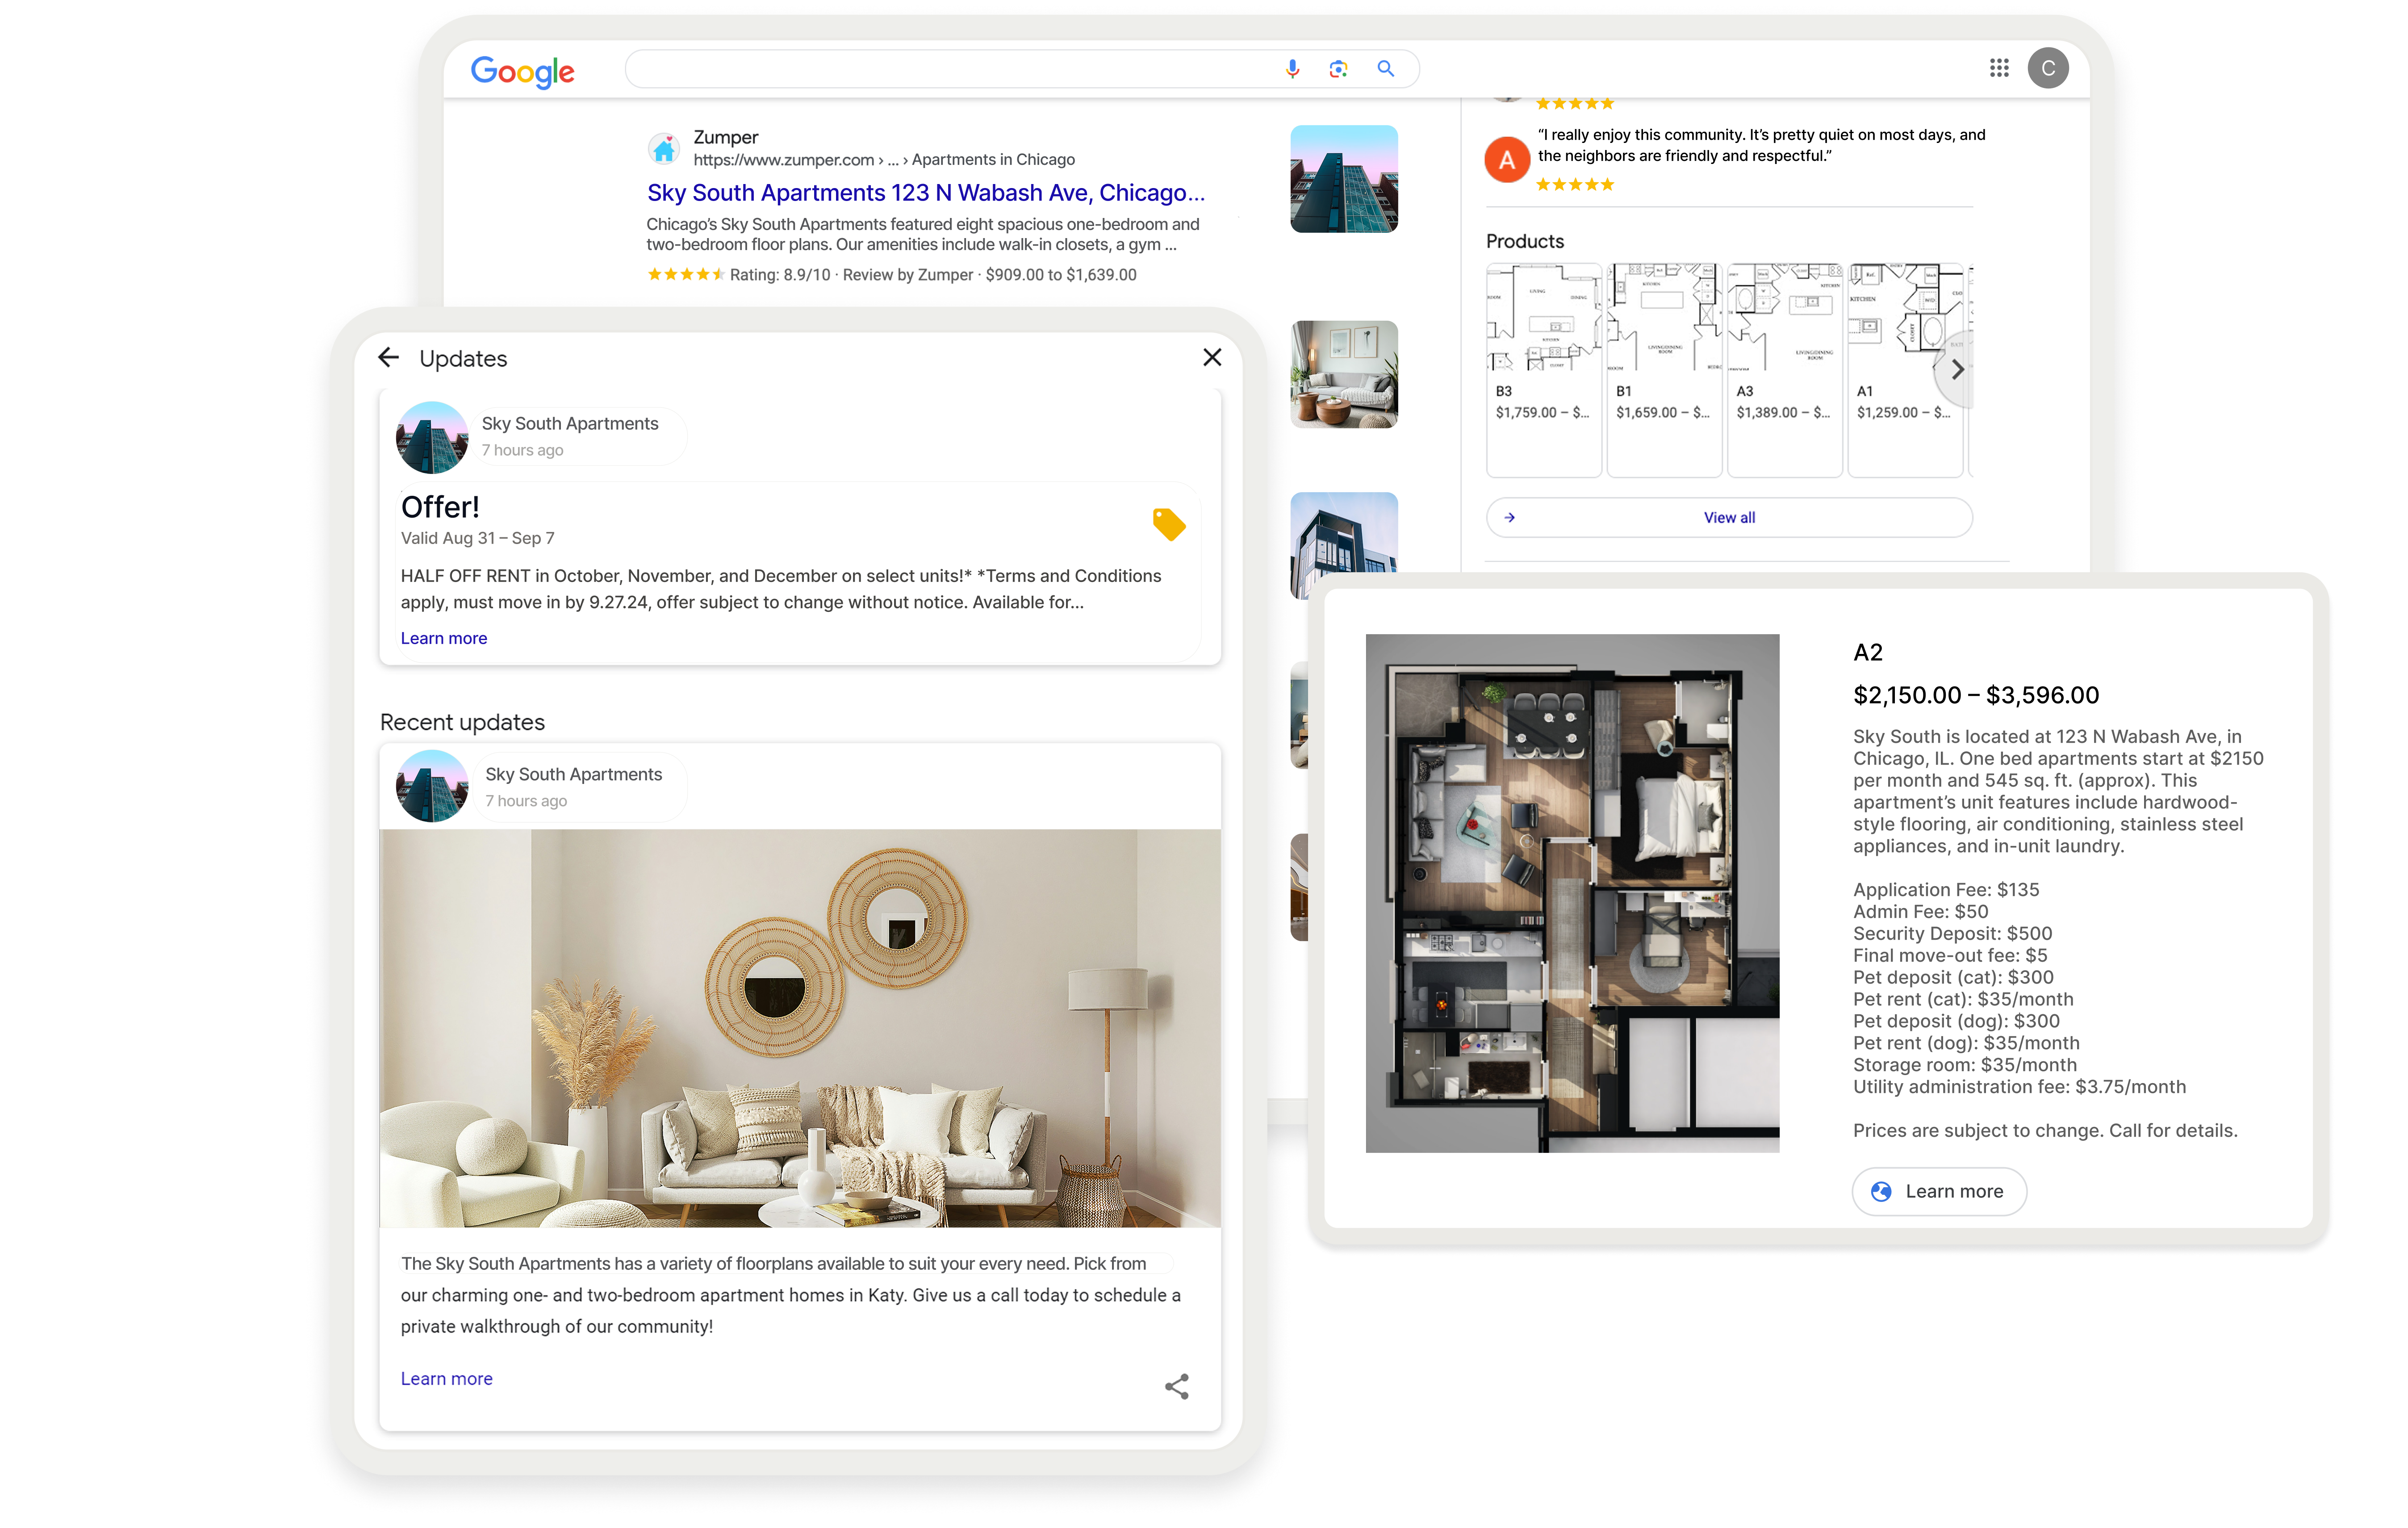This screenshot has height=1528, width=2408.
Task: Click the Google logo
Action: [522, 71]
